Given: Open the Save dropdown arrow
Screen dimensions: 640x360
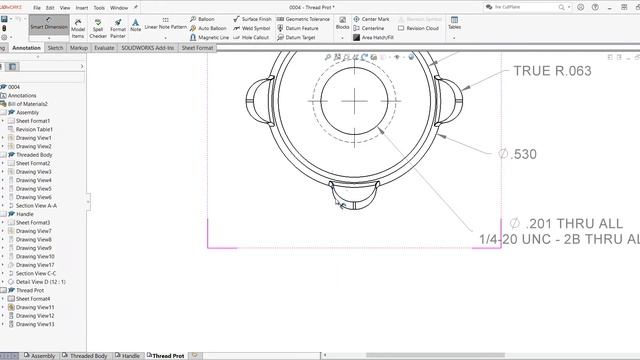Looking at the screenshot, I should 11,19.
